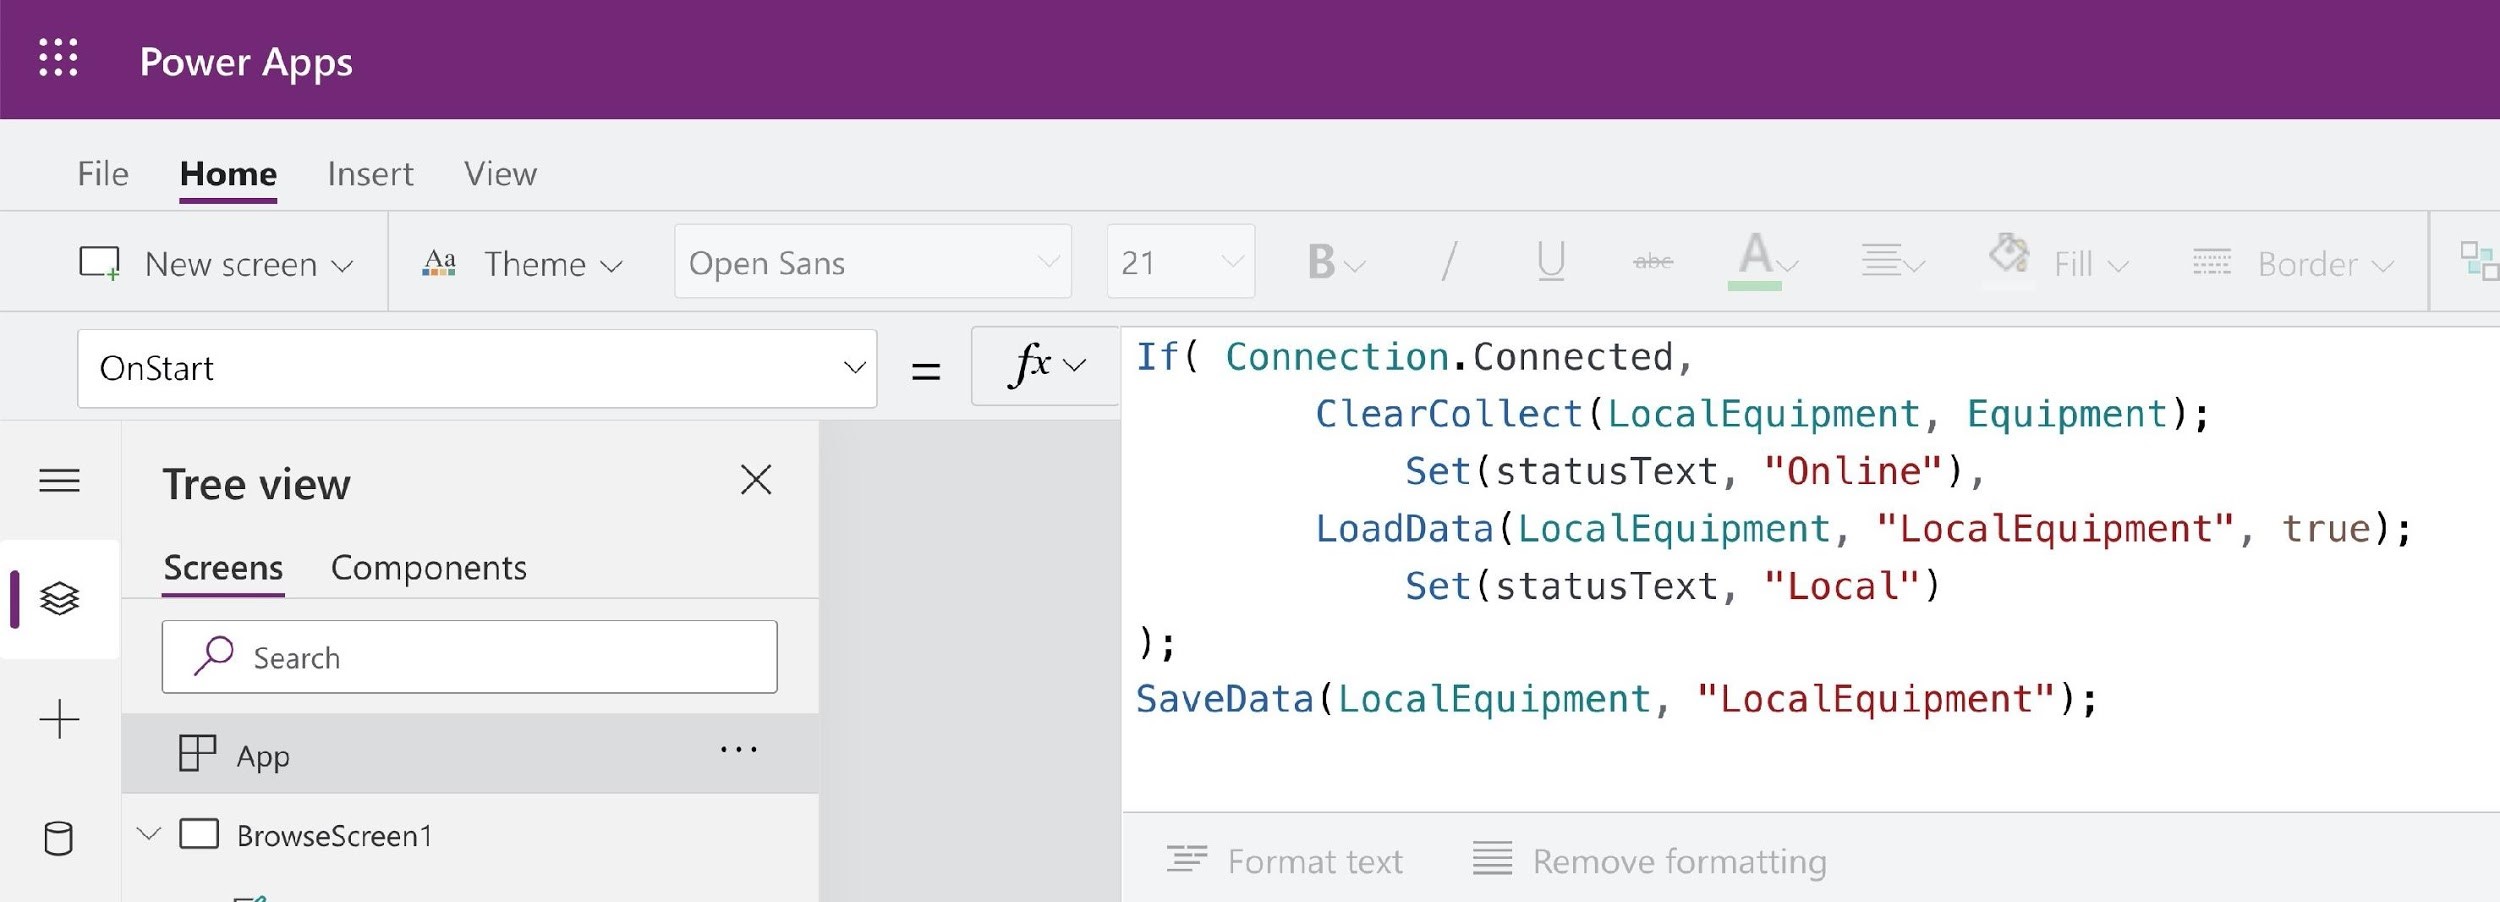Select the Screens tab
This screenshot has height=902, width=2500.
tap(223, 568)
